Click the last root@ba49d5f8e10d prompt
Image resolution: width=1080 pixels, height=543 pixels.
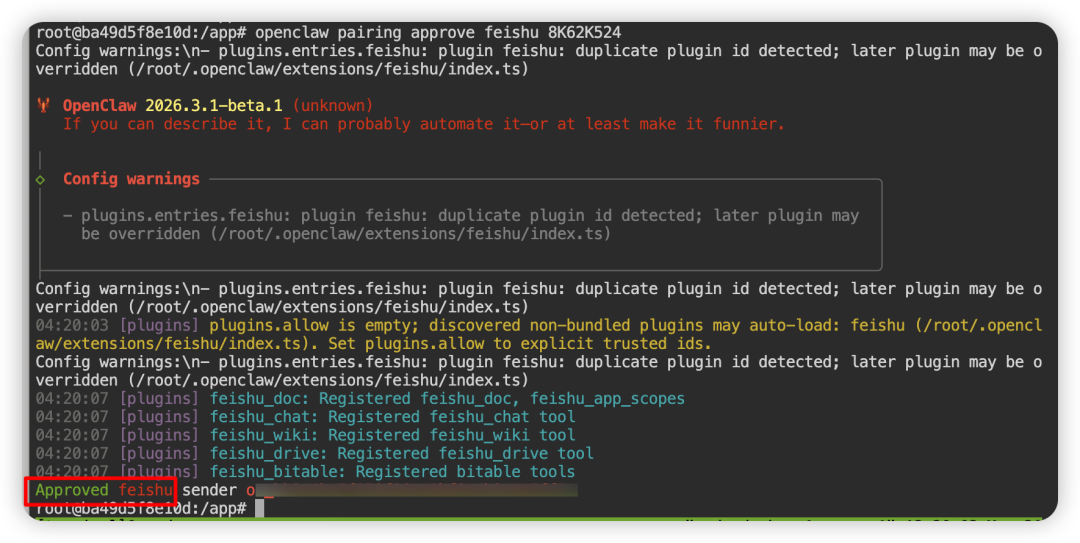140,508
